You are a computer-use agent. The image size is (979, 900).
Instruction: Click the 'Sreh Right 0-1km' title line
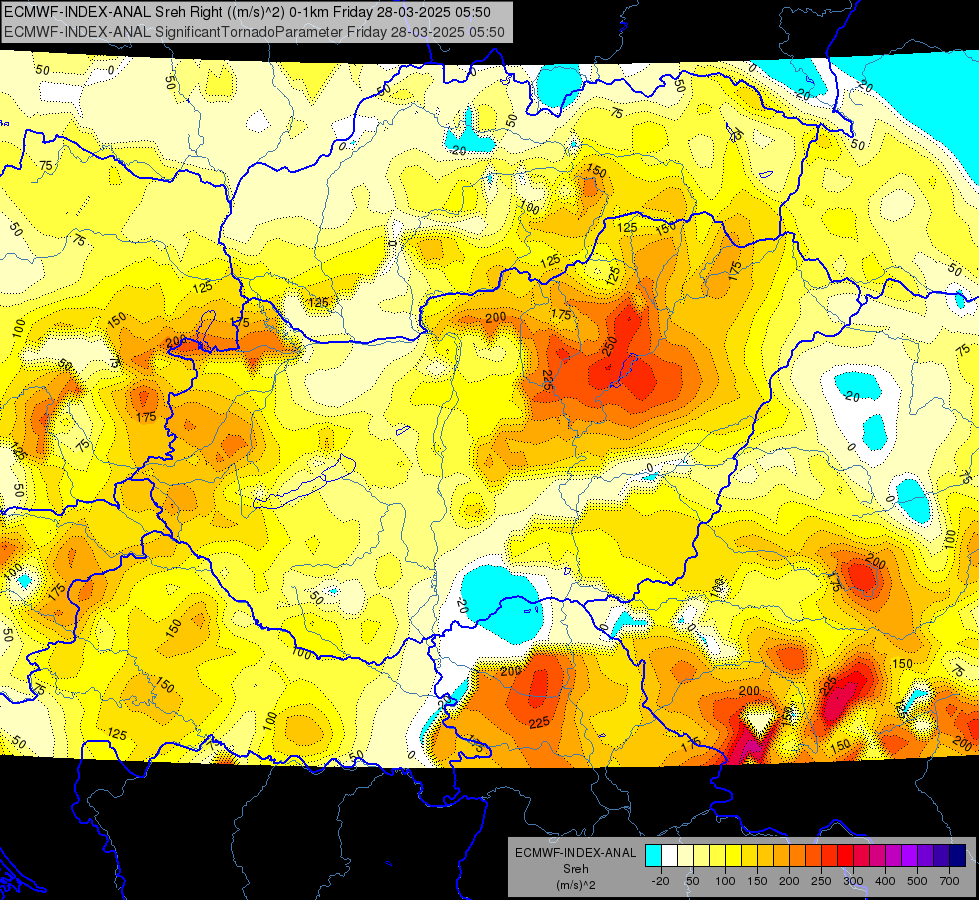click(x=247, y=12)
